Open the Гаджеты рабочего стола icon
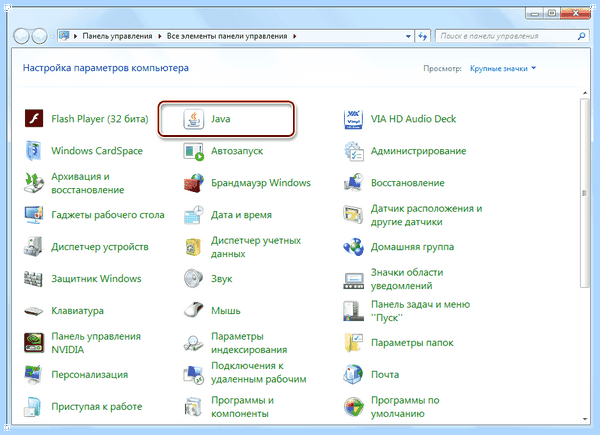Screen dimensions: 600x435 (x=34, y=215)
